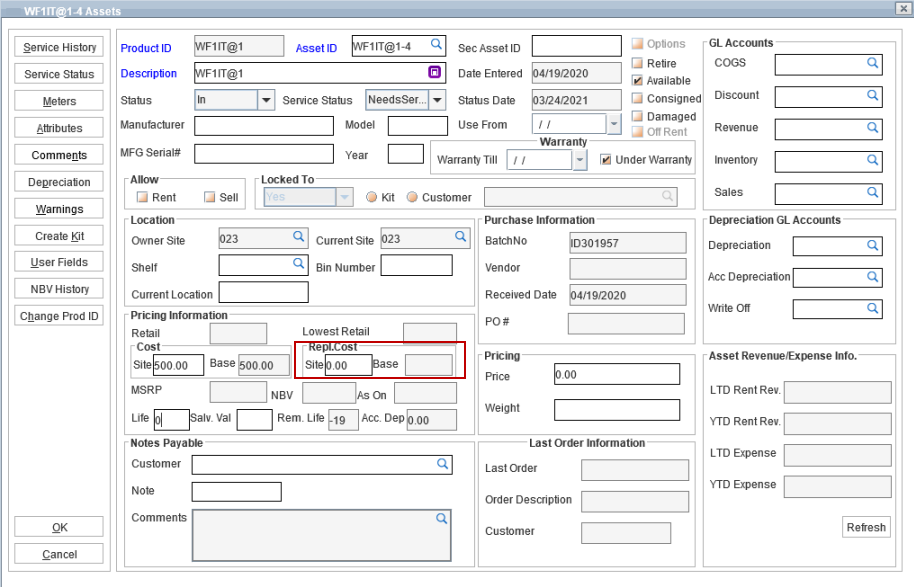The image size is (914, 587).
Task: Expand the Status dropdown
Action: point(266,100)
